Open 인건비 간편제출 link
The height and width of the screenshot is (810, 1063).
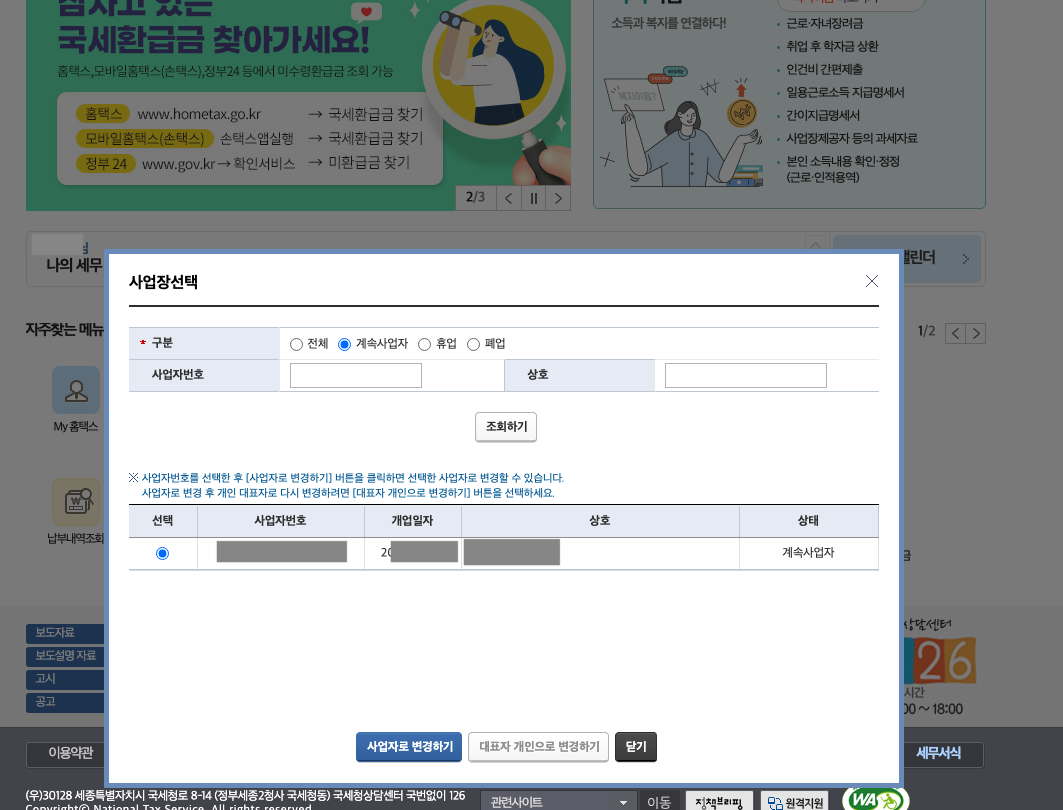(x=824, y=70)
